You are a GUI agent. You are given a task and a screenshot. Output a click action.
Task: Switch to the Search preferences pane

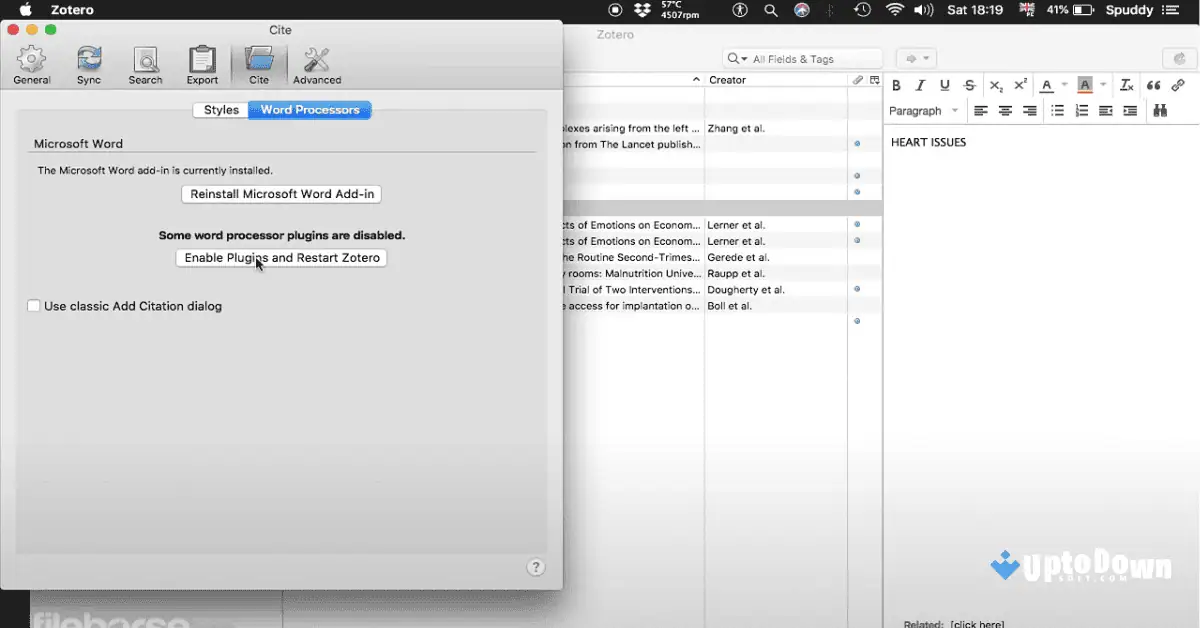tap(145, 64)
